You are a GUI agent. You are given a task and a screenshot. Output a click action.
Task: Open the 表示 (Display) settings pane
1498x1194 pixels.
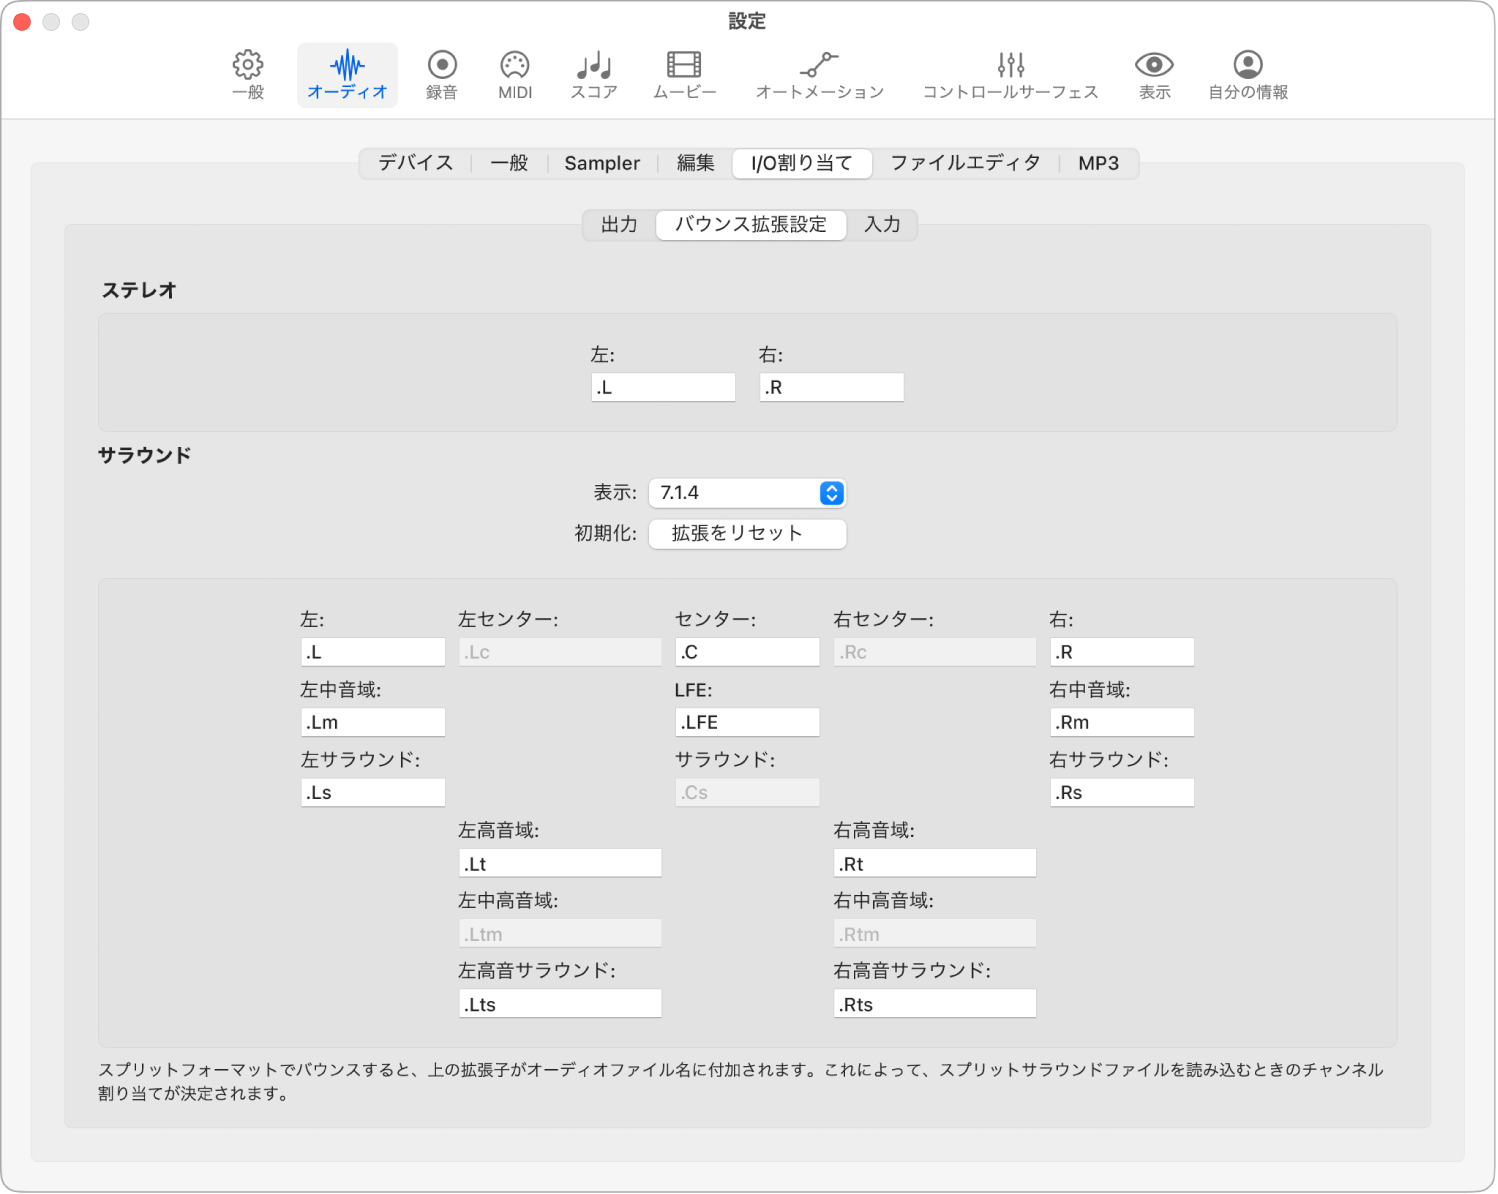tap(1153, 74)
